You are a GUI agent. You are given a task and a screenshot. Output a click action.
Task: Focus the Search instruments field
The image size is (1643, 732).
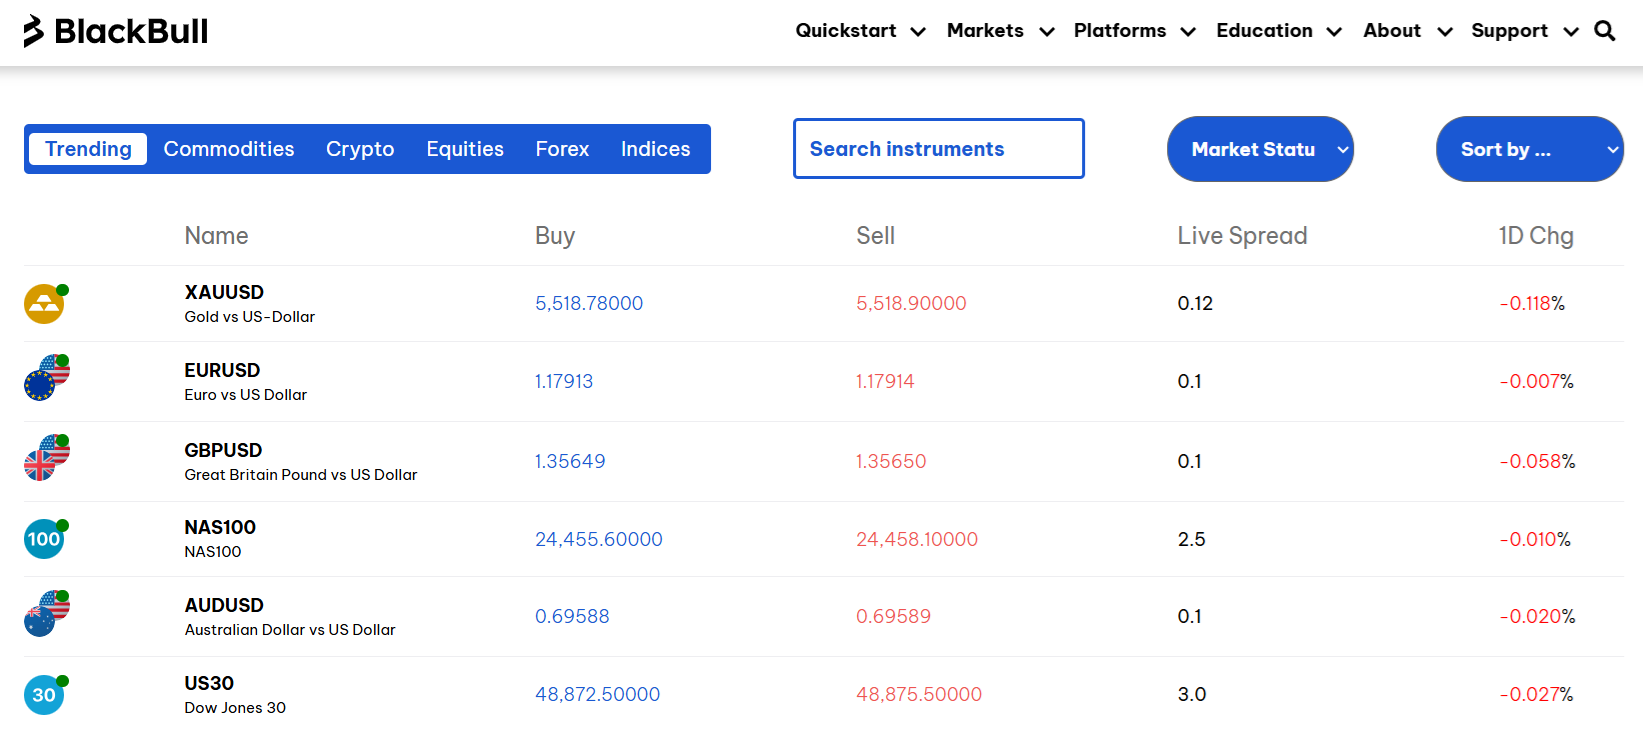point(939,149)
